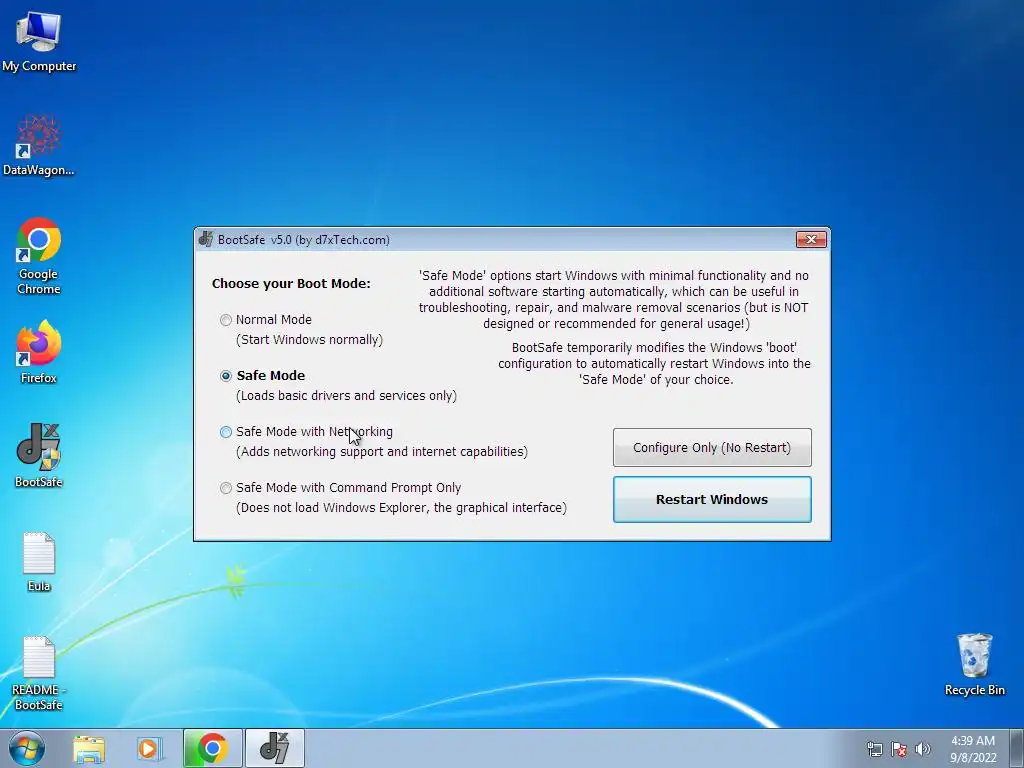Click '(Start Windows normally)' description text
The height and width of the screenshot is (768, 1024).
click(310, 340)
